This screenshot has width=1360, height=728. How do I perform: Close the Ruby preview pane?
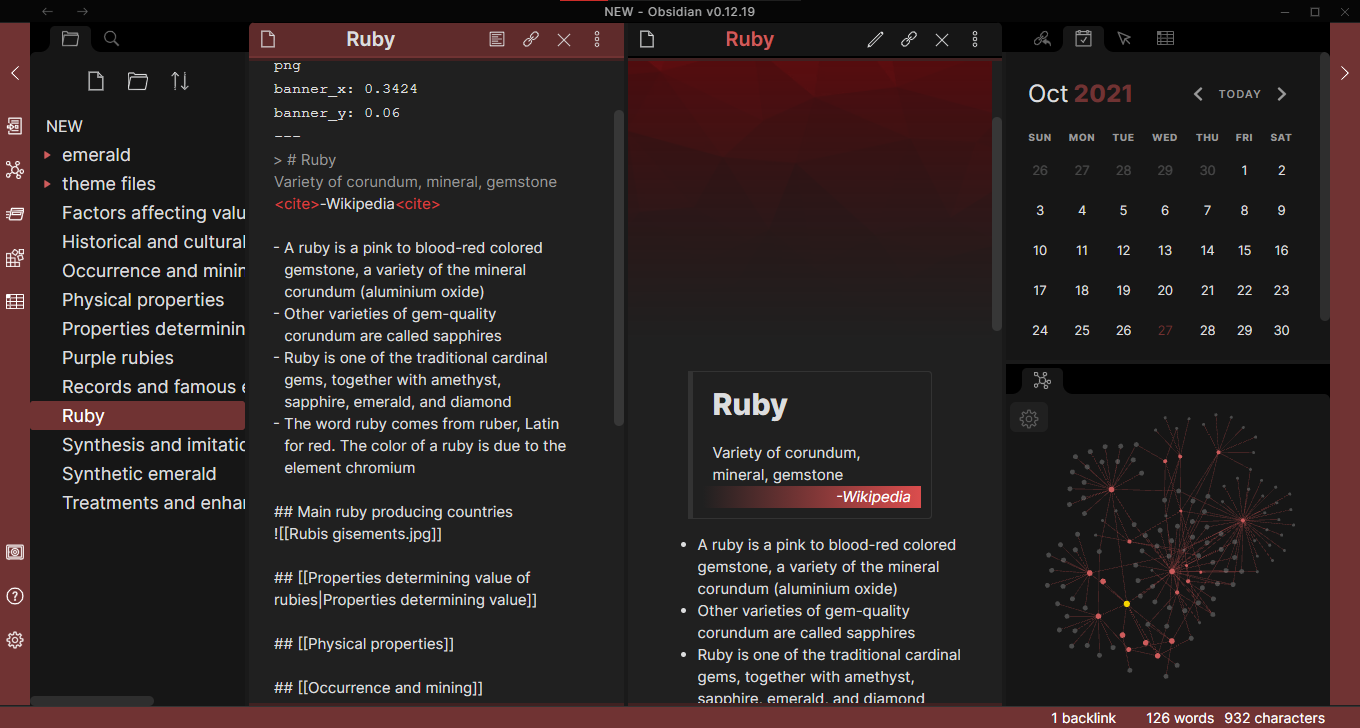click(x=942, y=40)
